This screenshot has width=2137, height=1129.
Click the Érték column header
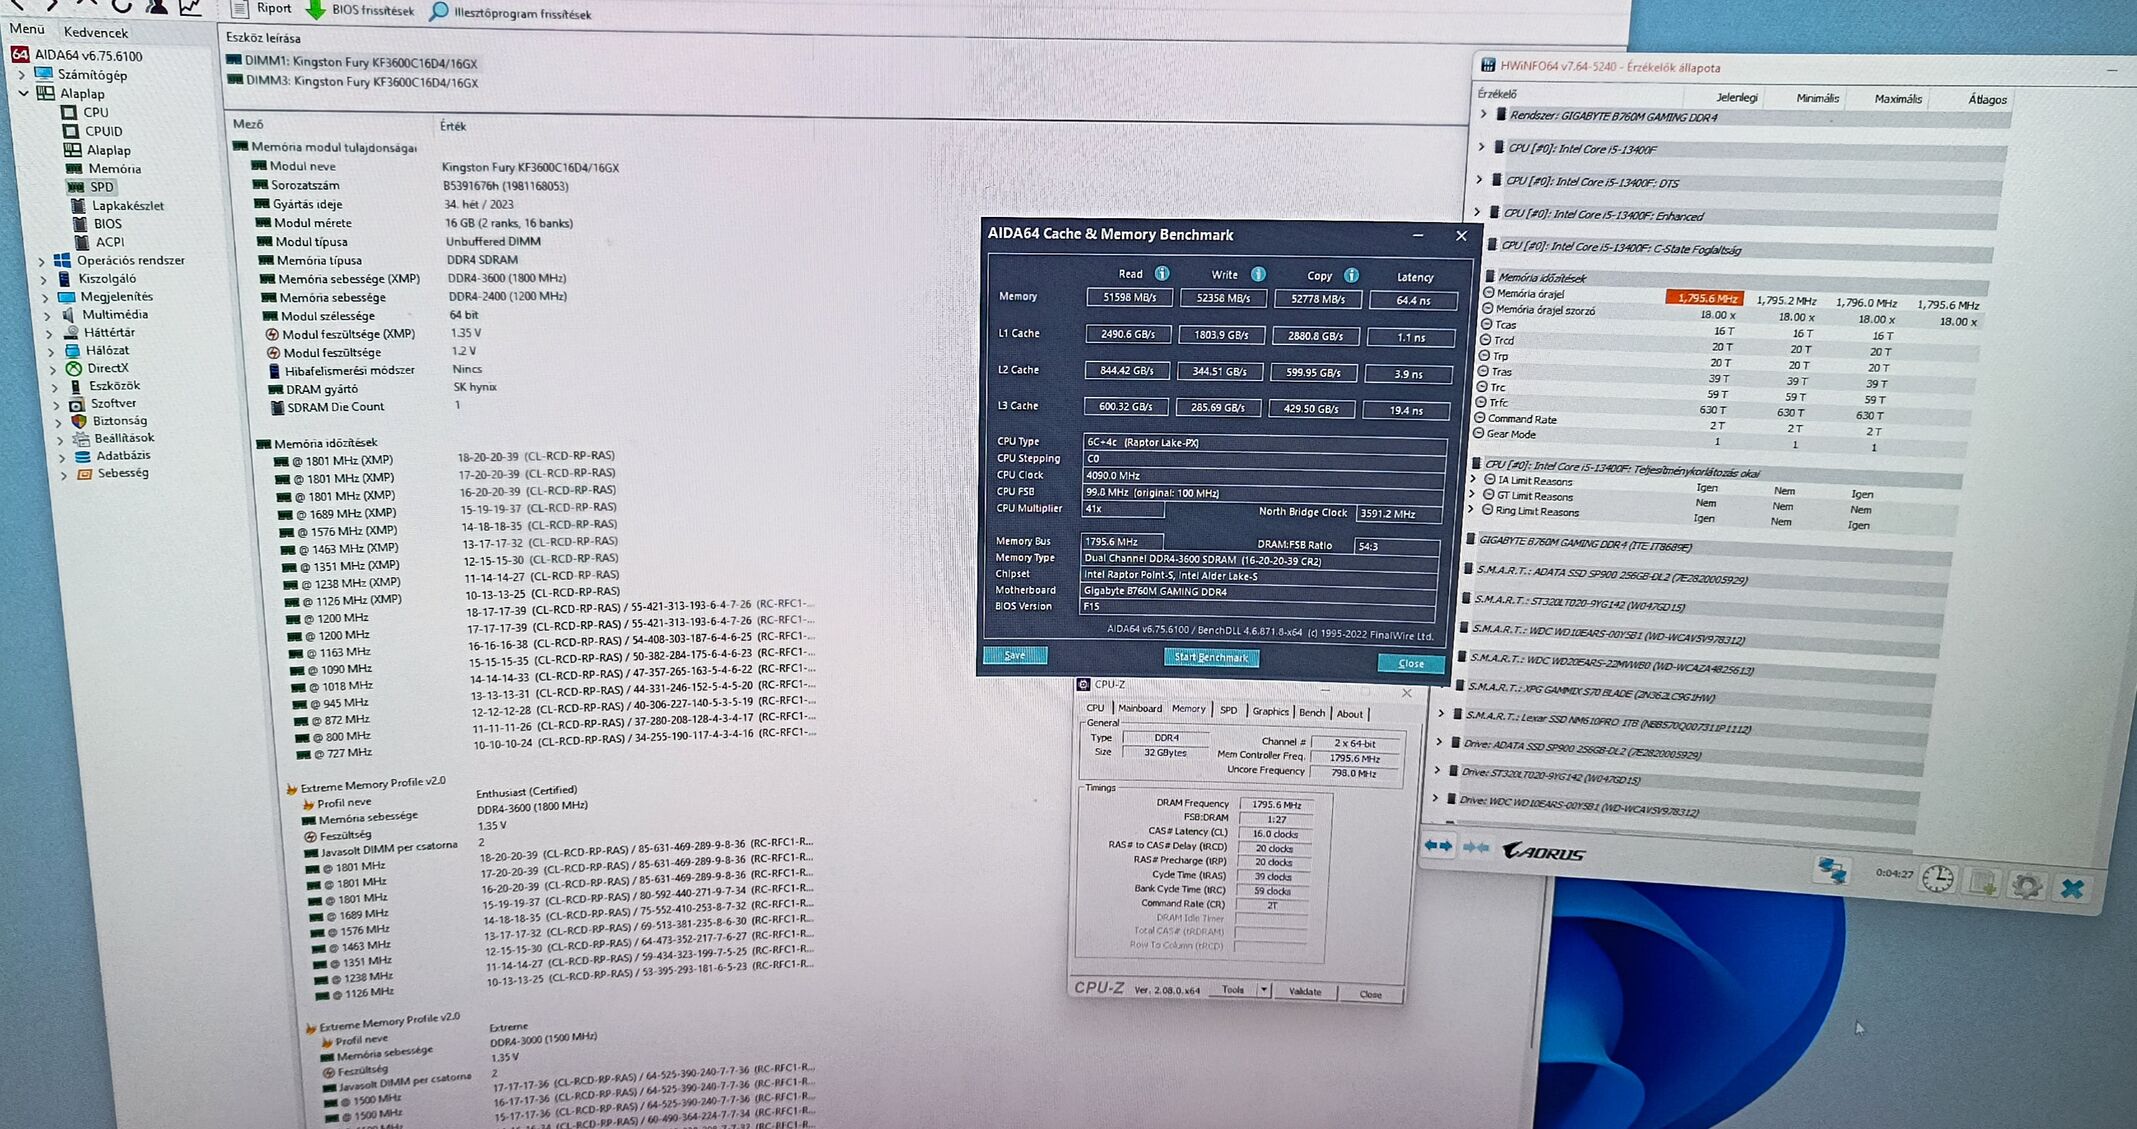coord(453,126)
